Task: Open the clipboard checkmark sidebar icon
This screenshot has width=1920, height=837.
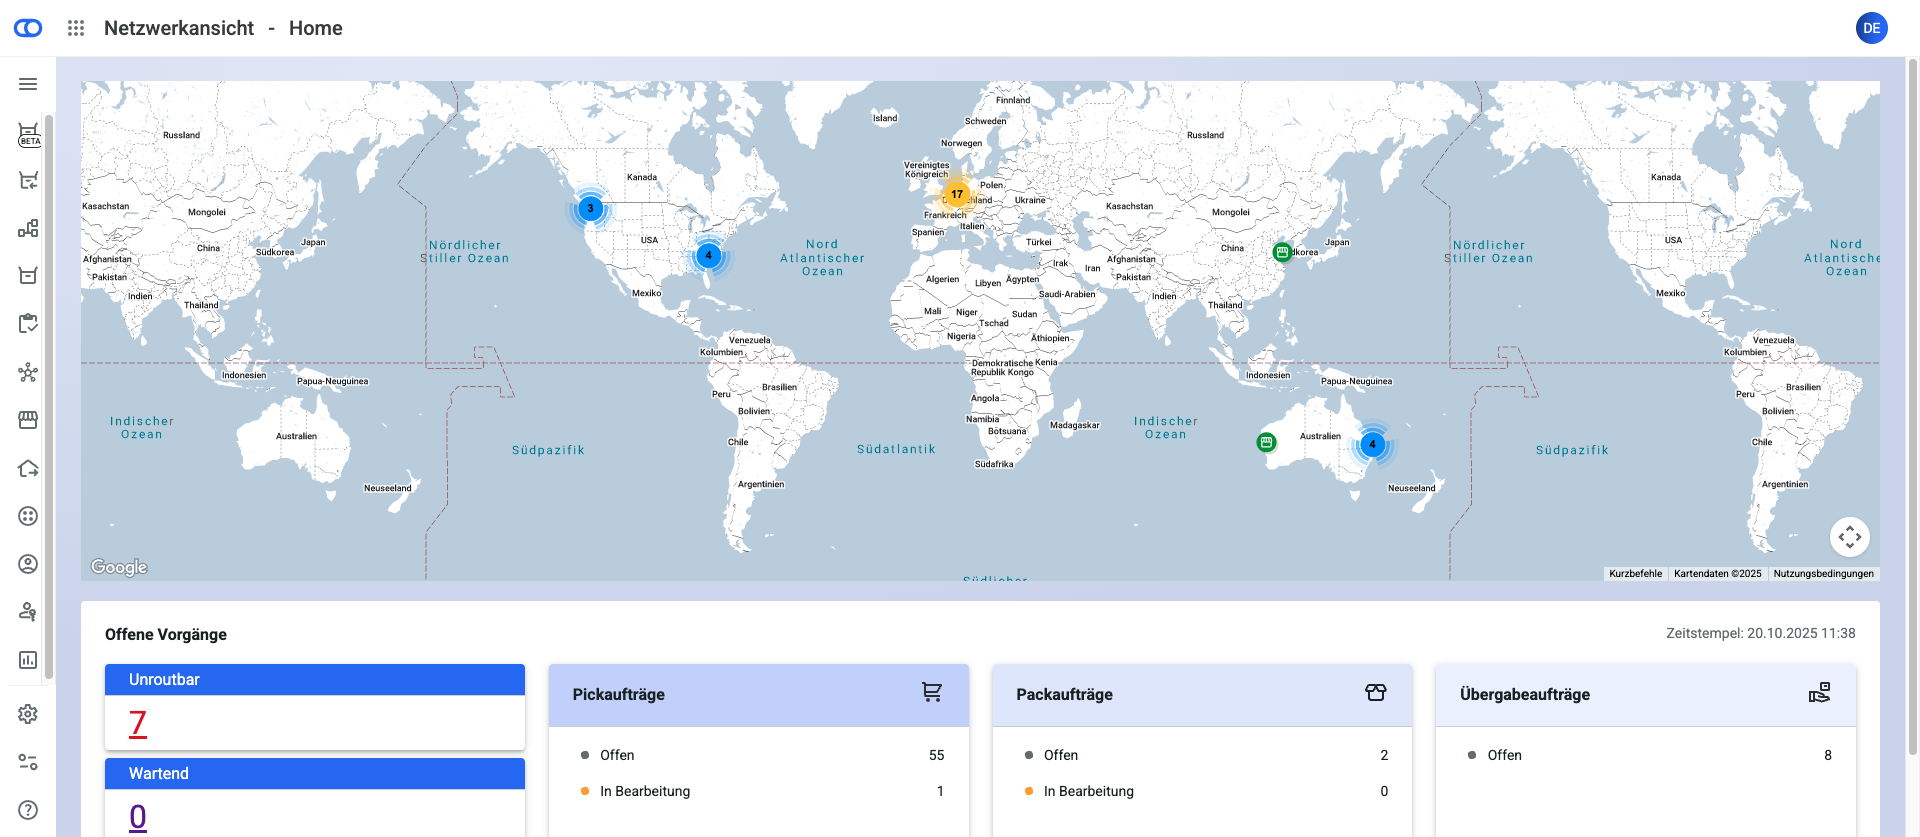Action: pos(28,324)
